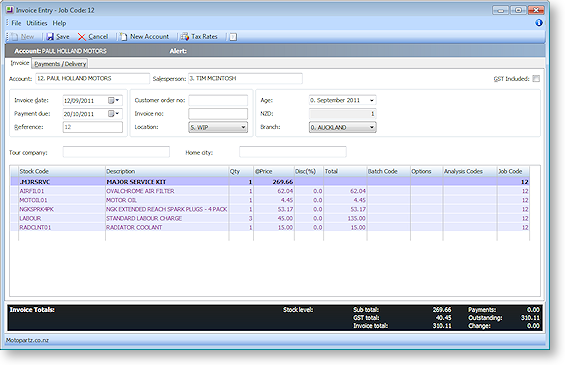Image resolution: width=565 pixels, height=365 pixels.
Task: Open the Invoice date calendar picker
Action: pyautogui.click(x=114, y=100)
